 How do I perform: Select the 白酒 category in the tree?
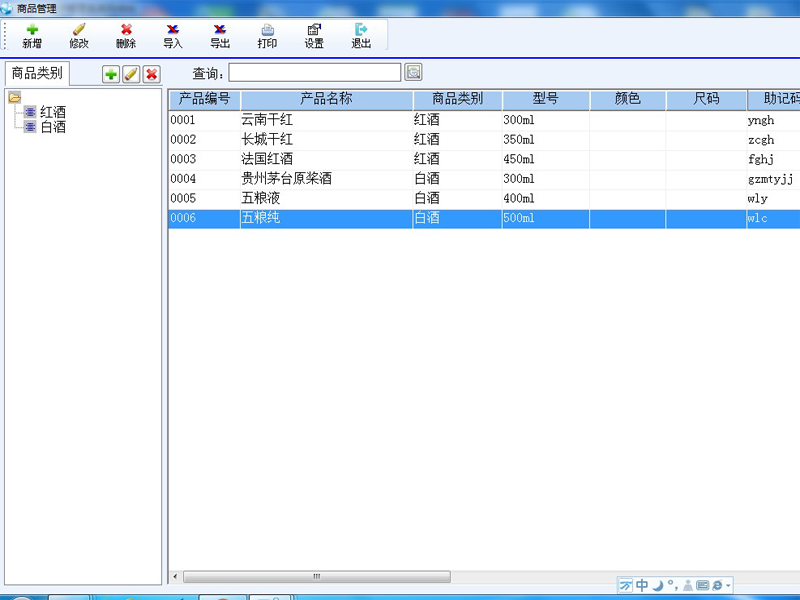click(x=52, y=127)
